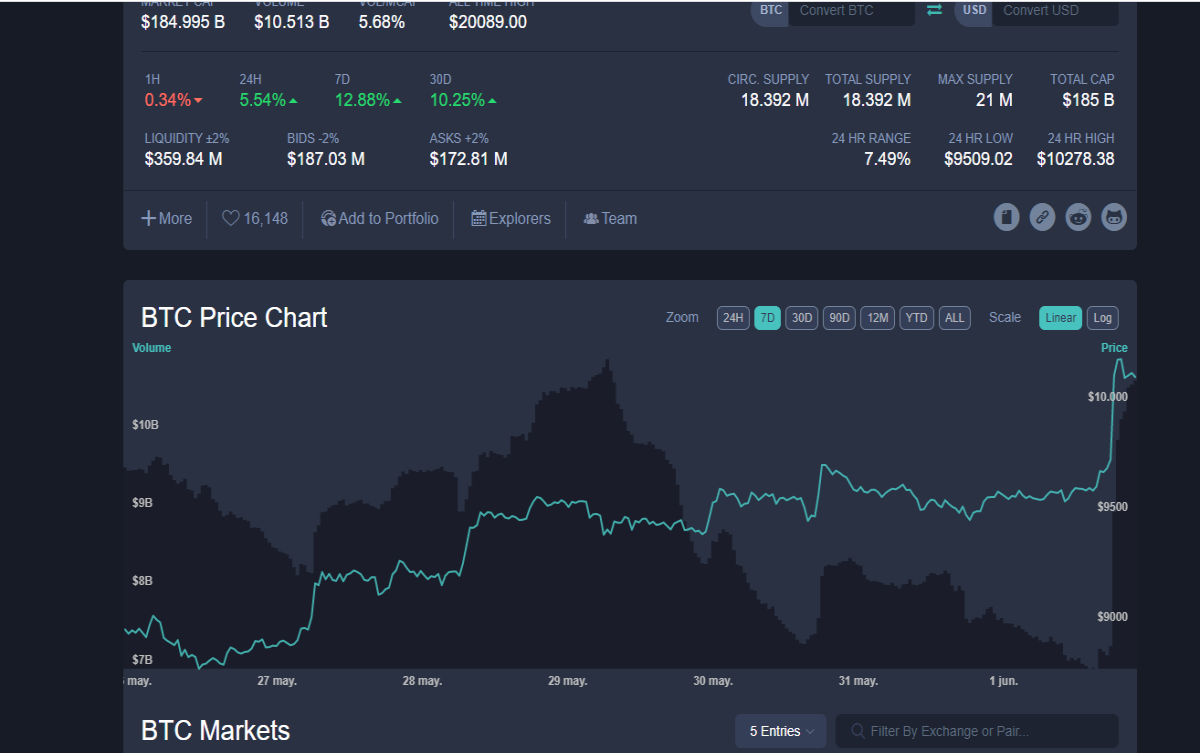
Task: Focus the Filter By Exchange or Pair field
Action: (x=977, y=731)
